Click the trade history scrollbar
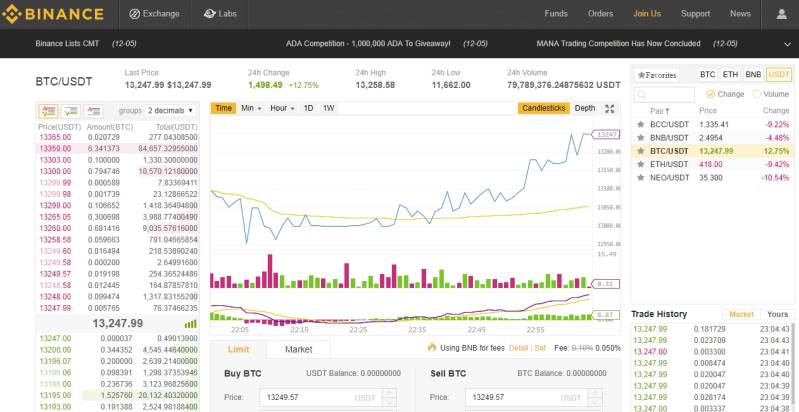This screenshot has height=412, width=799. click(795, 367)
